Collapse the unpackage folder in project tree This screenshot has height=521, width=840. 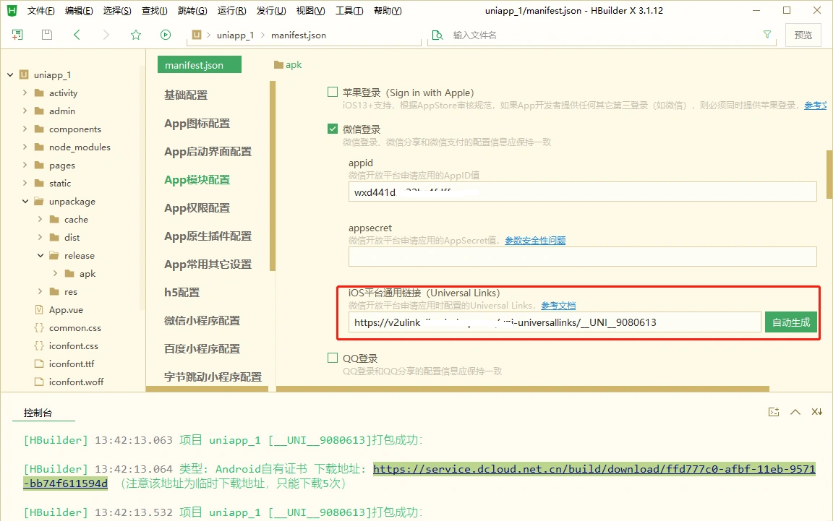[25, 201]
